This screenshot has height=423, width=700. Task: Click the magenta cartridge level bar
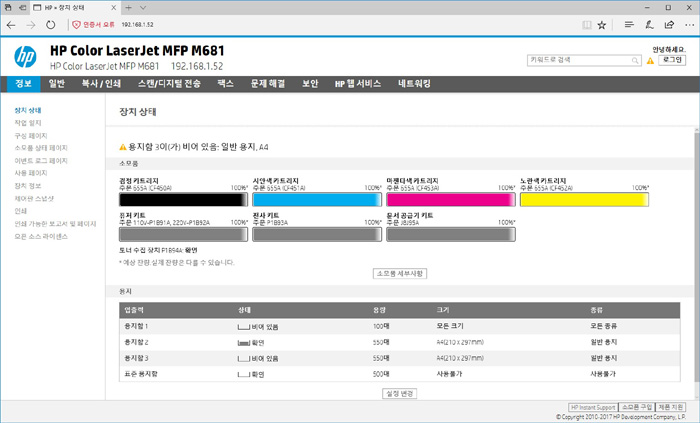pyautogui.click(x=451, y=200)
